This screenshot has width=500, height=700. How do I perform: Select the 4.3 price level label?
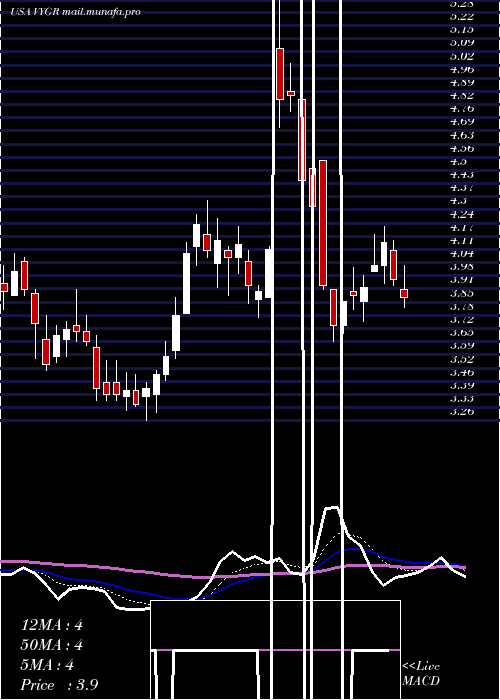[458, 201]
